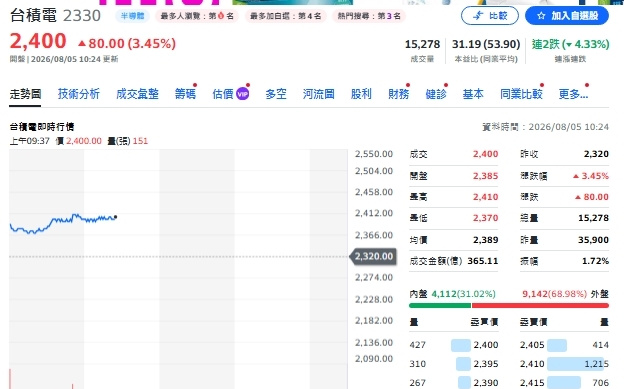Open the 財務 tab
Viewport: 624px width, 389px height.
(398, 94)
